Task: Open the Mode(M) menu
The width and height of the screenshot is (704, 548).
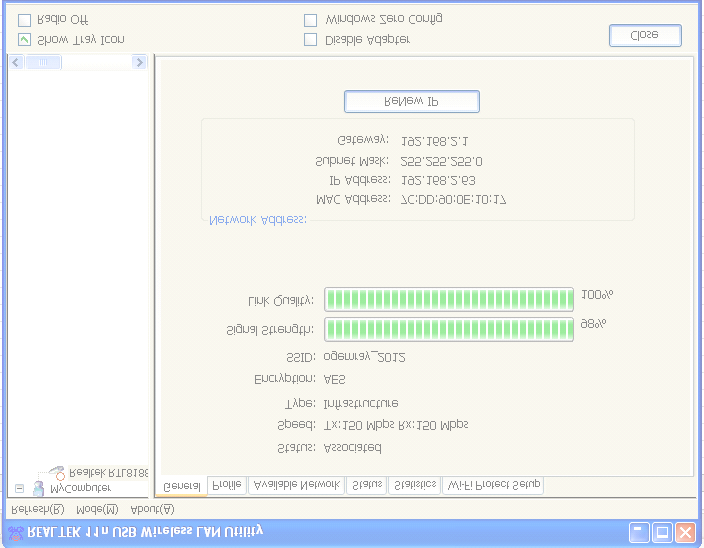Action: (97, 509)
